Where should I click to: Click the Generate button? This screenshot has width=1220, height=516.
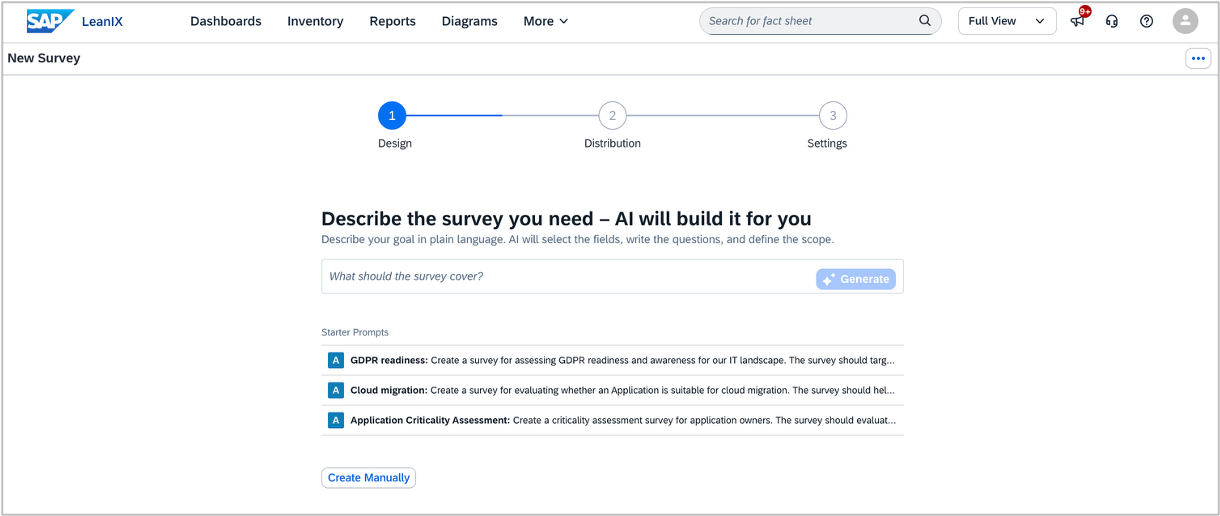856,279
